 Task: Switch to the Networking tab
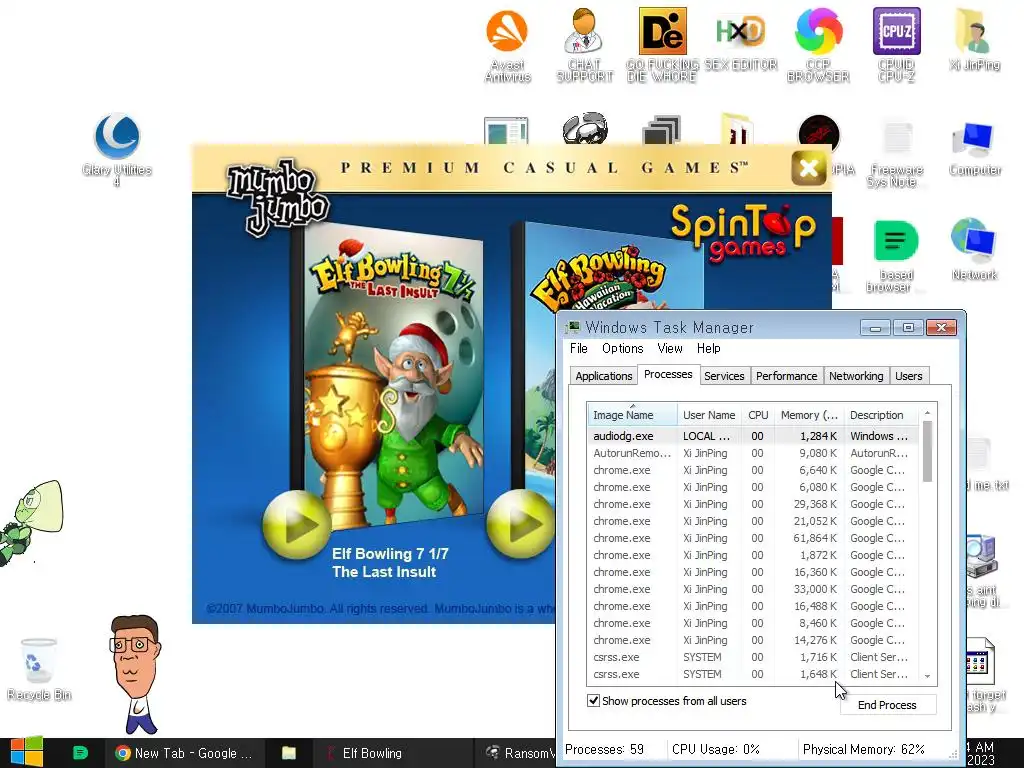[x=856, y=376]
